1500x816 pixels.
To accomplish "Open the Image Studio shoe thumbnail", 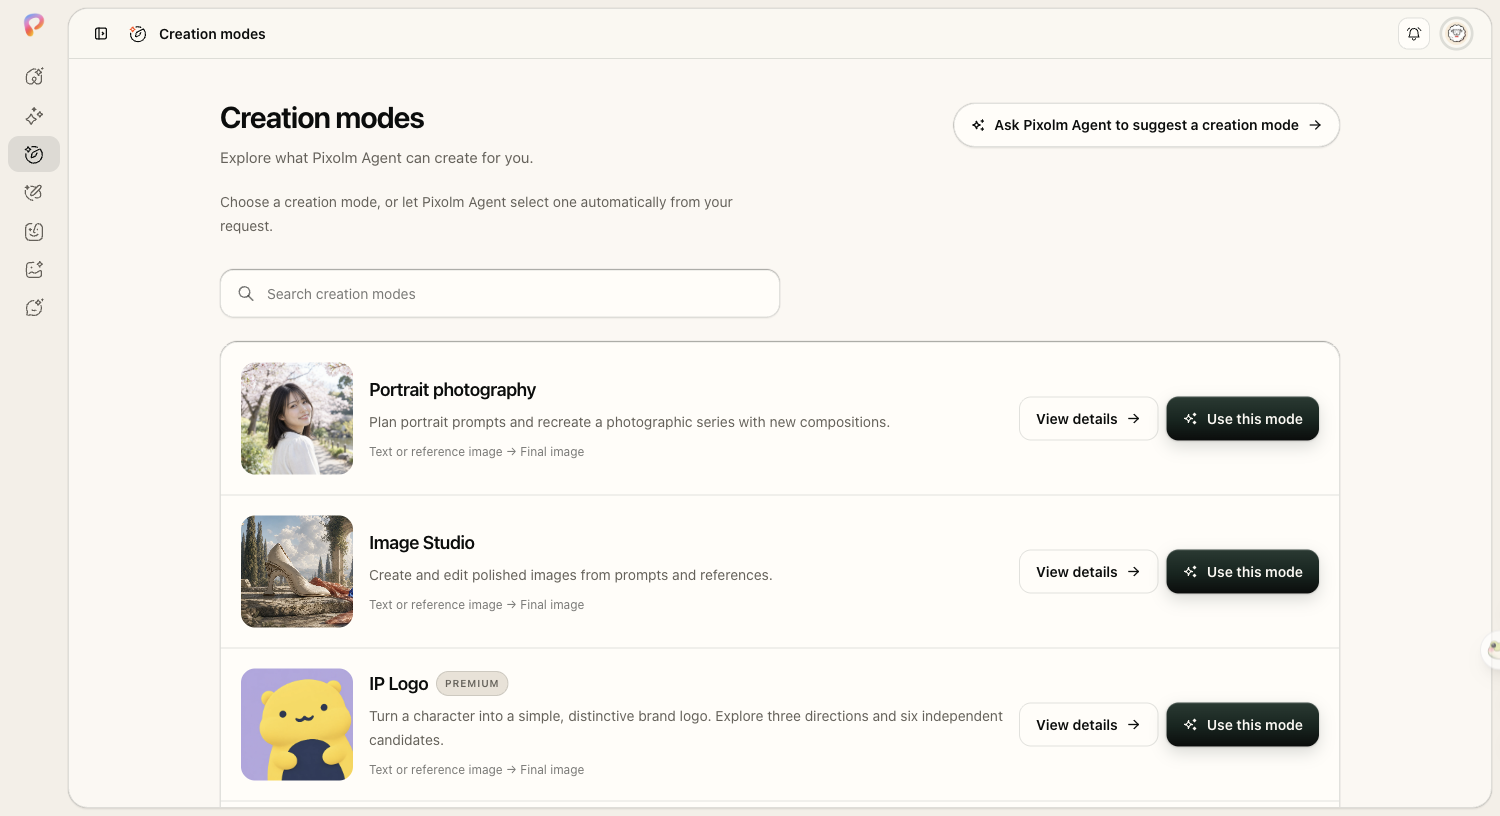I will tap(297, 571).
